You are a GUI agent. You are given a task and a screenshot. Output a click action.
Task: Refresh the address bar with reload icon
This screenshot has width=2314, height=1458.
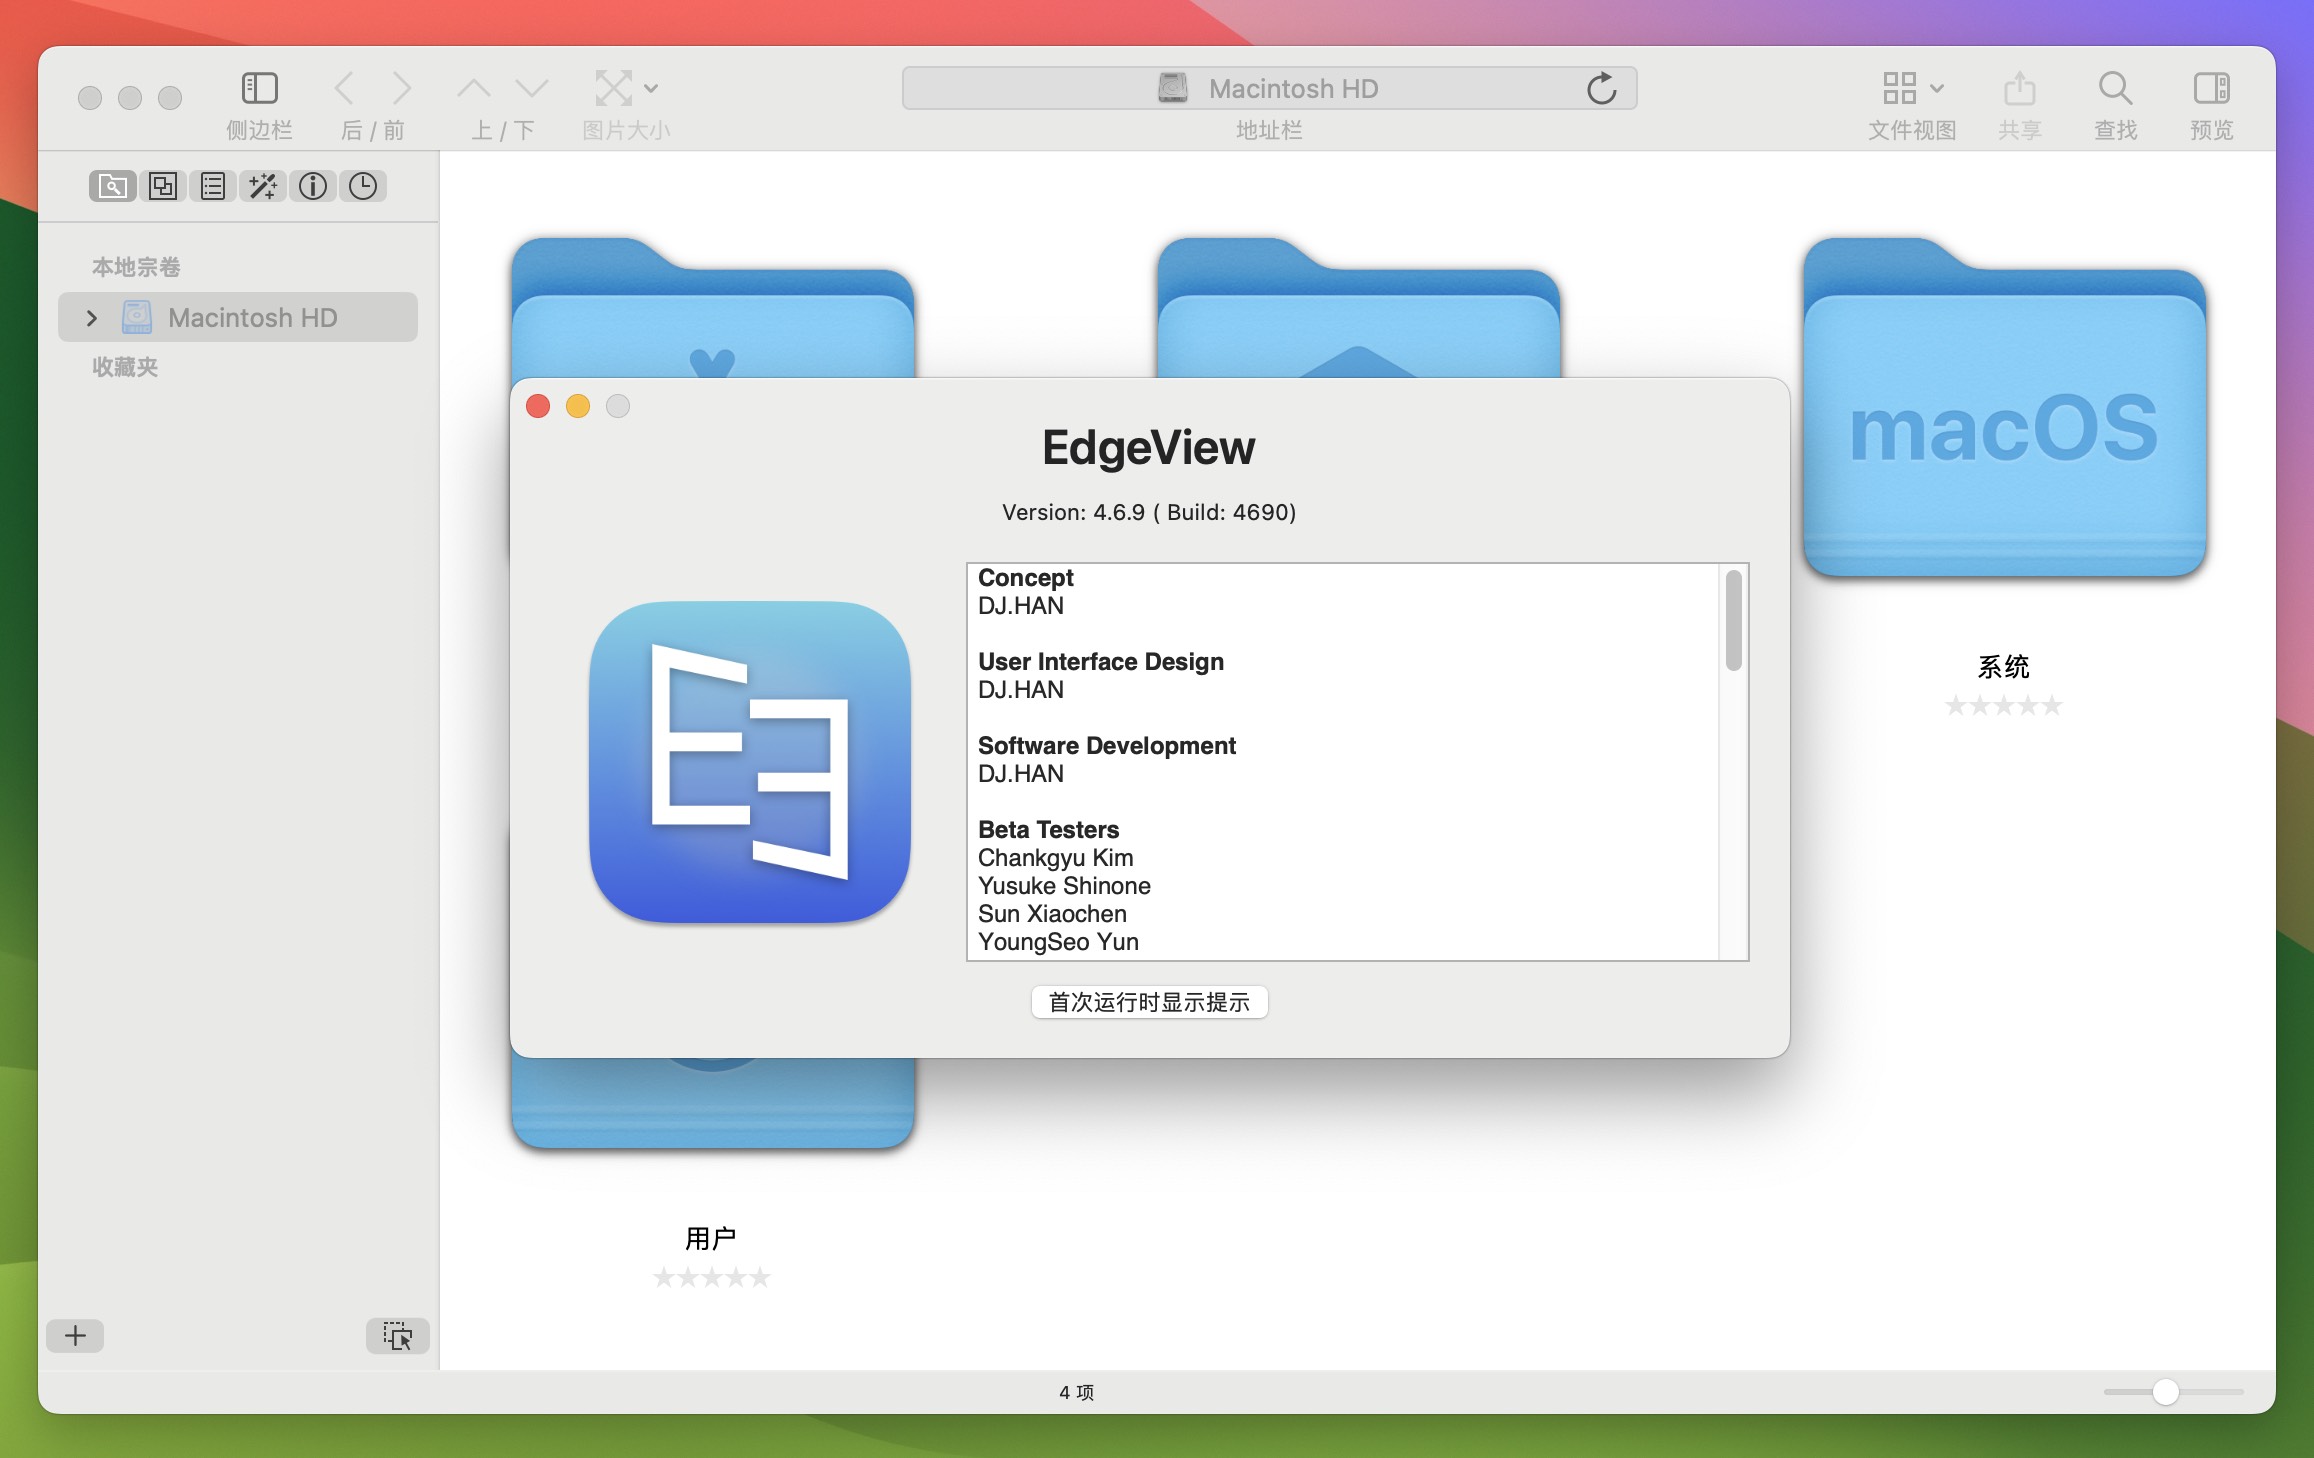[1603, 88]
